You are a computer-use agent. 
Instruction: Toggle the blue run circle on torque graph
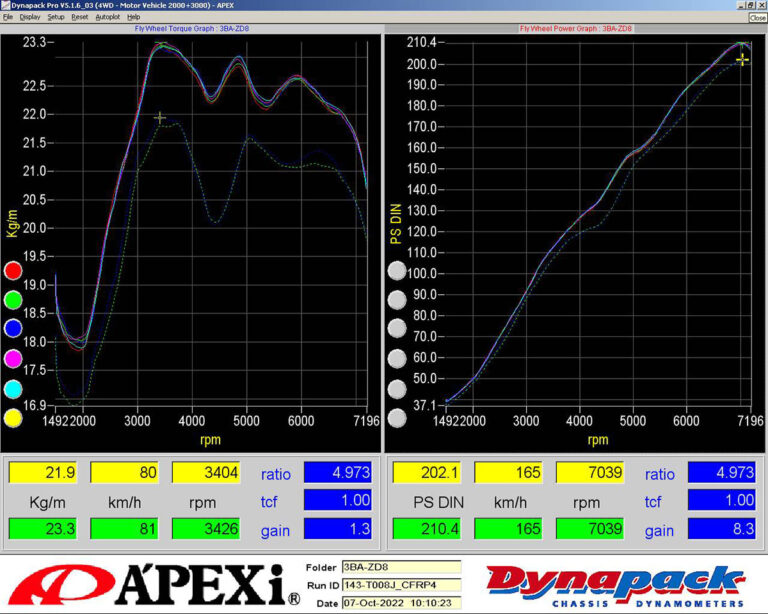pos(14,329)
